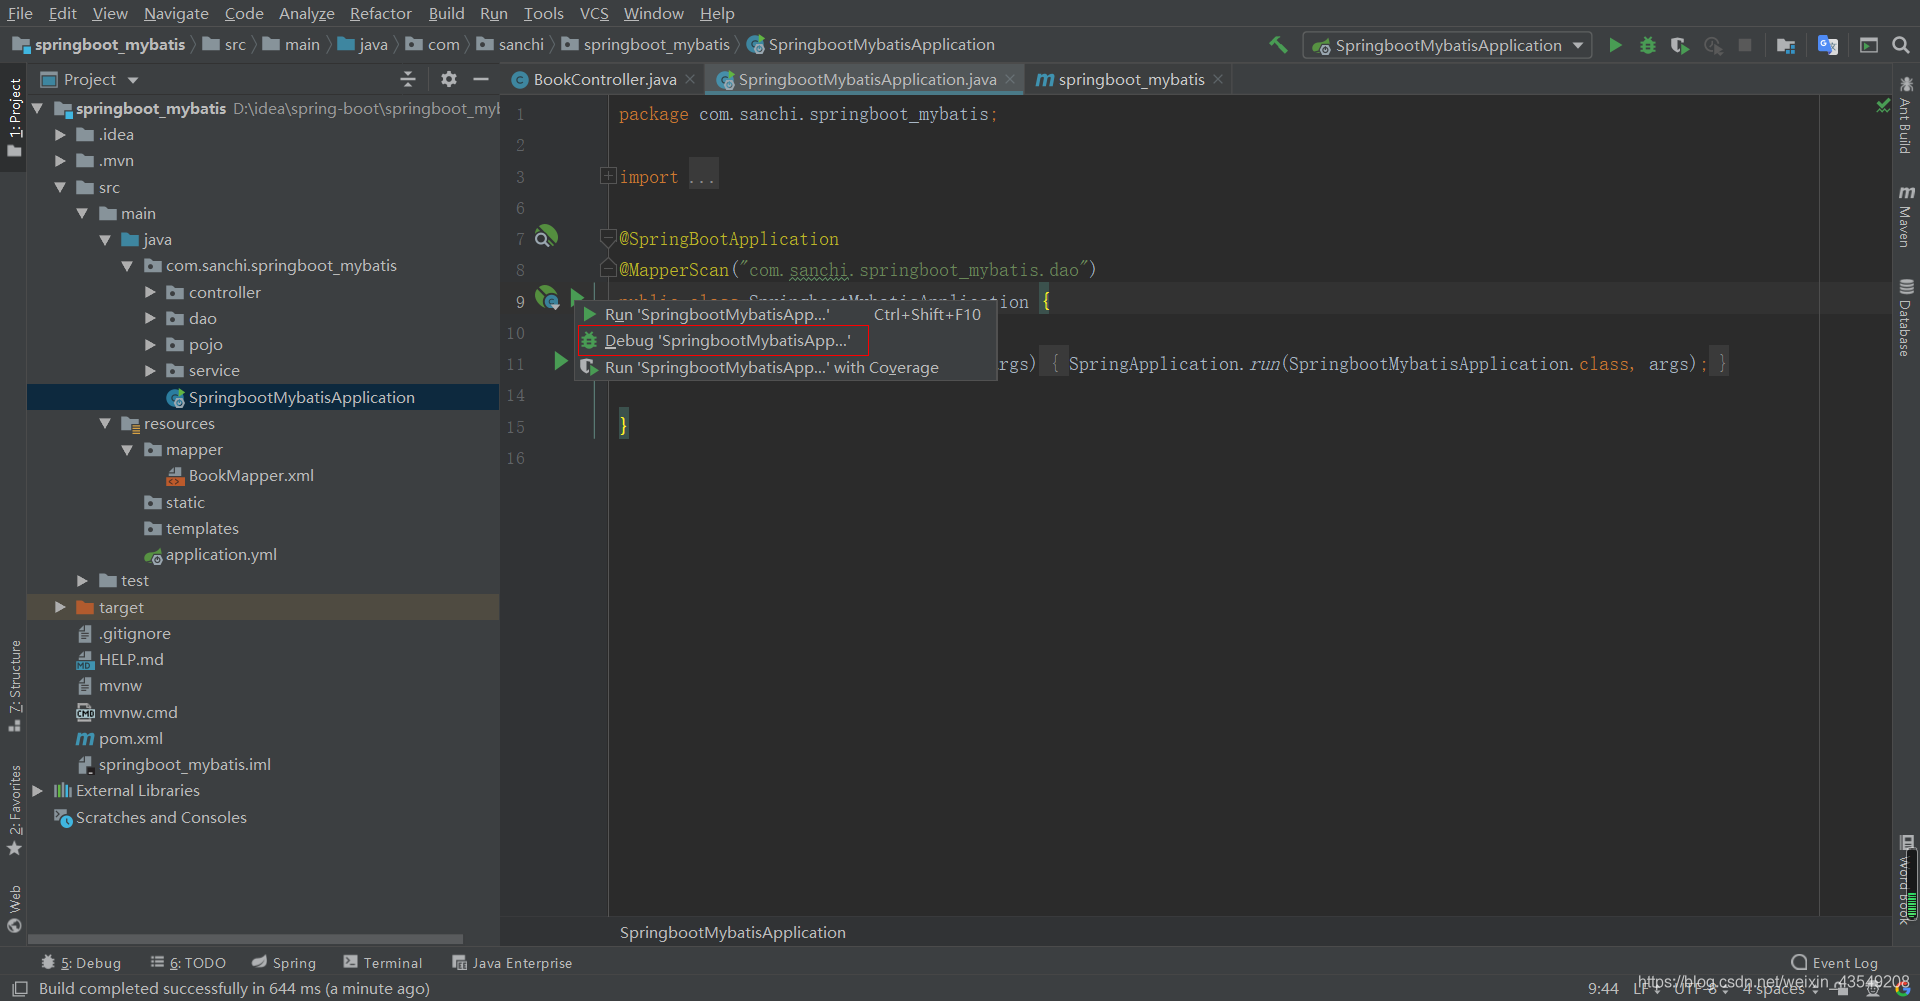Click the attach profiler toolbar icon

coord(1713,45)
